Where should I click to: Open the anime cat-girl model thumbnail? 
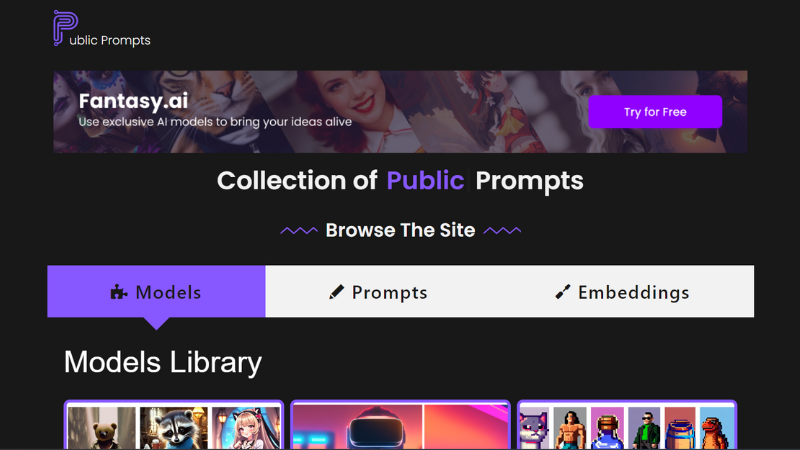coord(245,428)
